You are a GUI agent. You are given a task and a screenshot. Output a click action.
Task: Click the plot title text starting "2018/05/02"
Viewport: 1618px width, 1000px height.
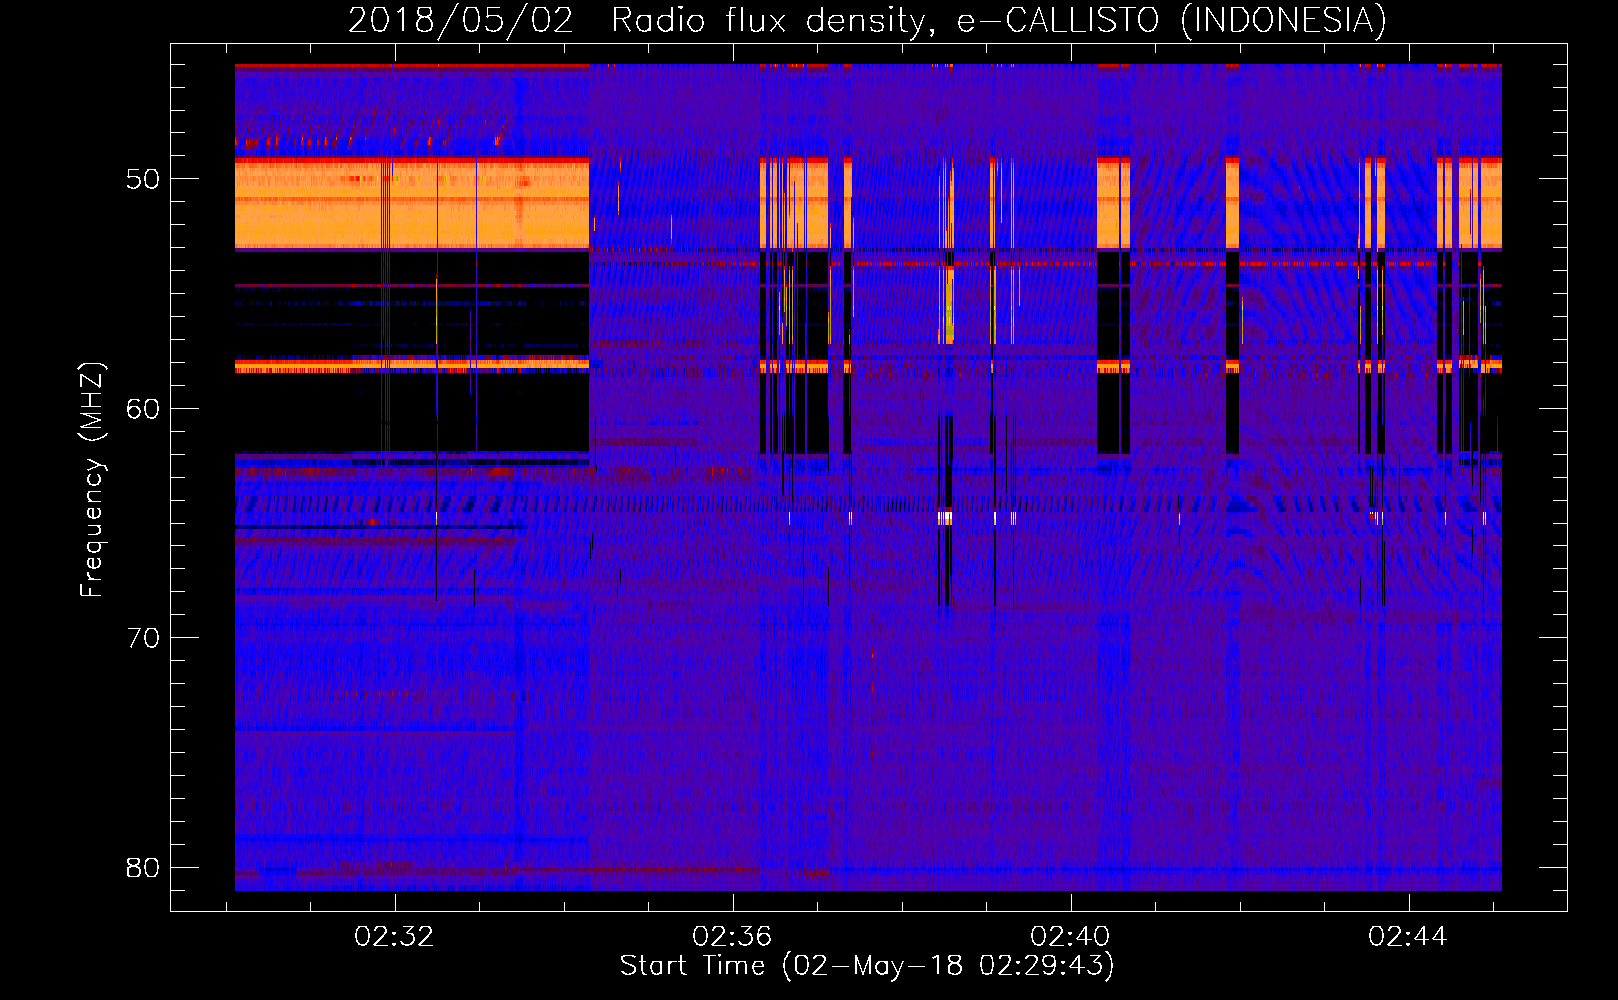pyautogui.click(x=867, y=21)
